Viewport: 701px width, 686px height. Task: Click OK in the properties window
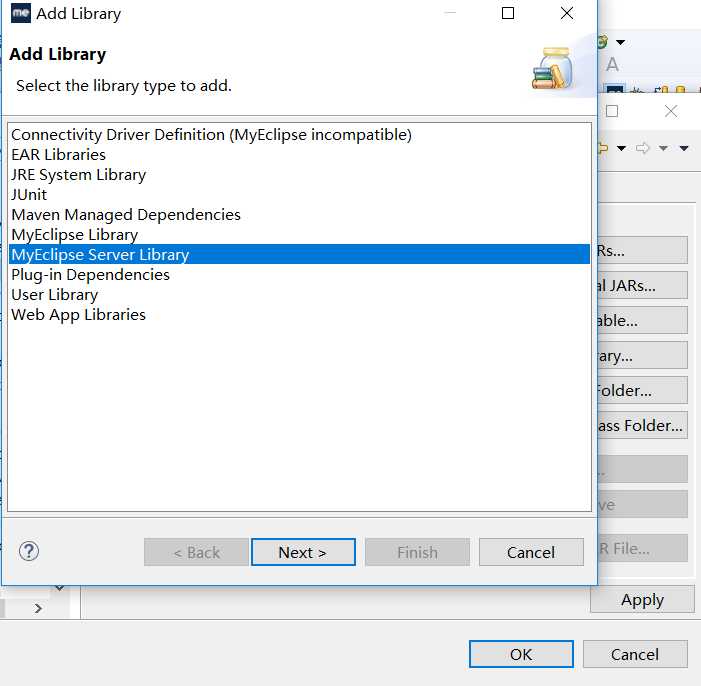(521, 654)
